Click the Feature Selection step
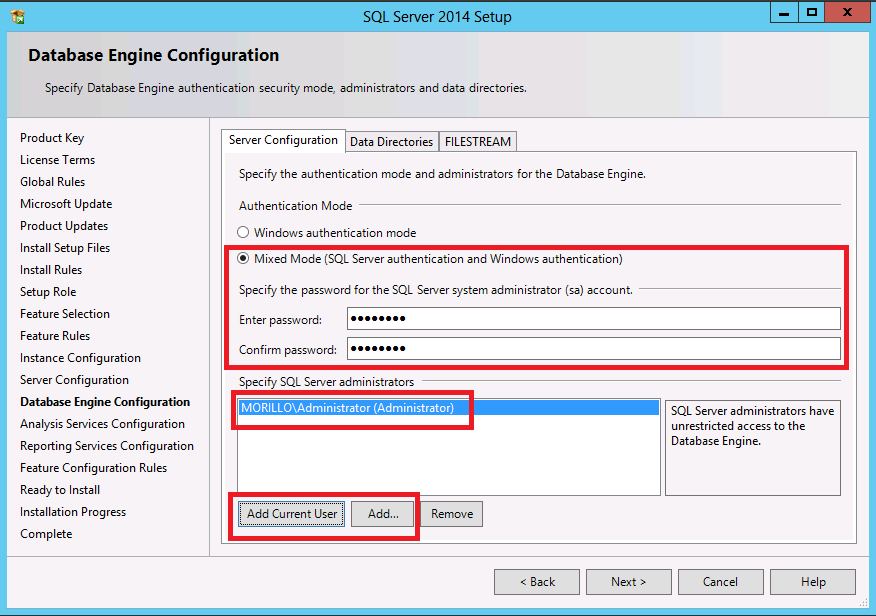The width and height of the screenshot is (876, 616). [x=65, y=314]
